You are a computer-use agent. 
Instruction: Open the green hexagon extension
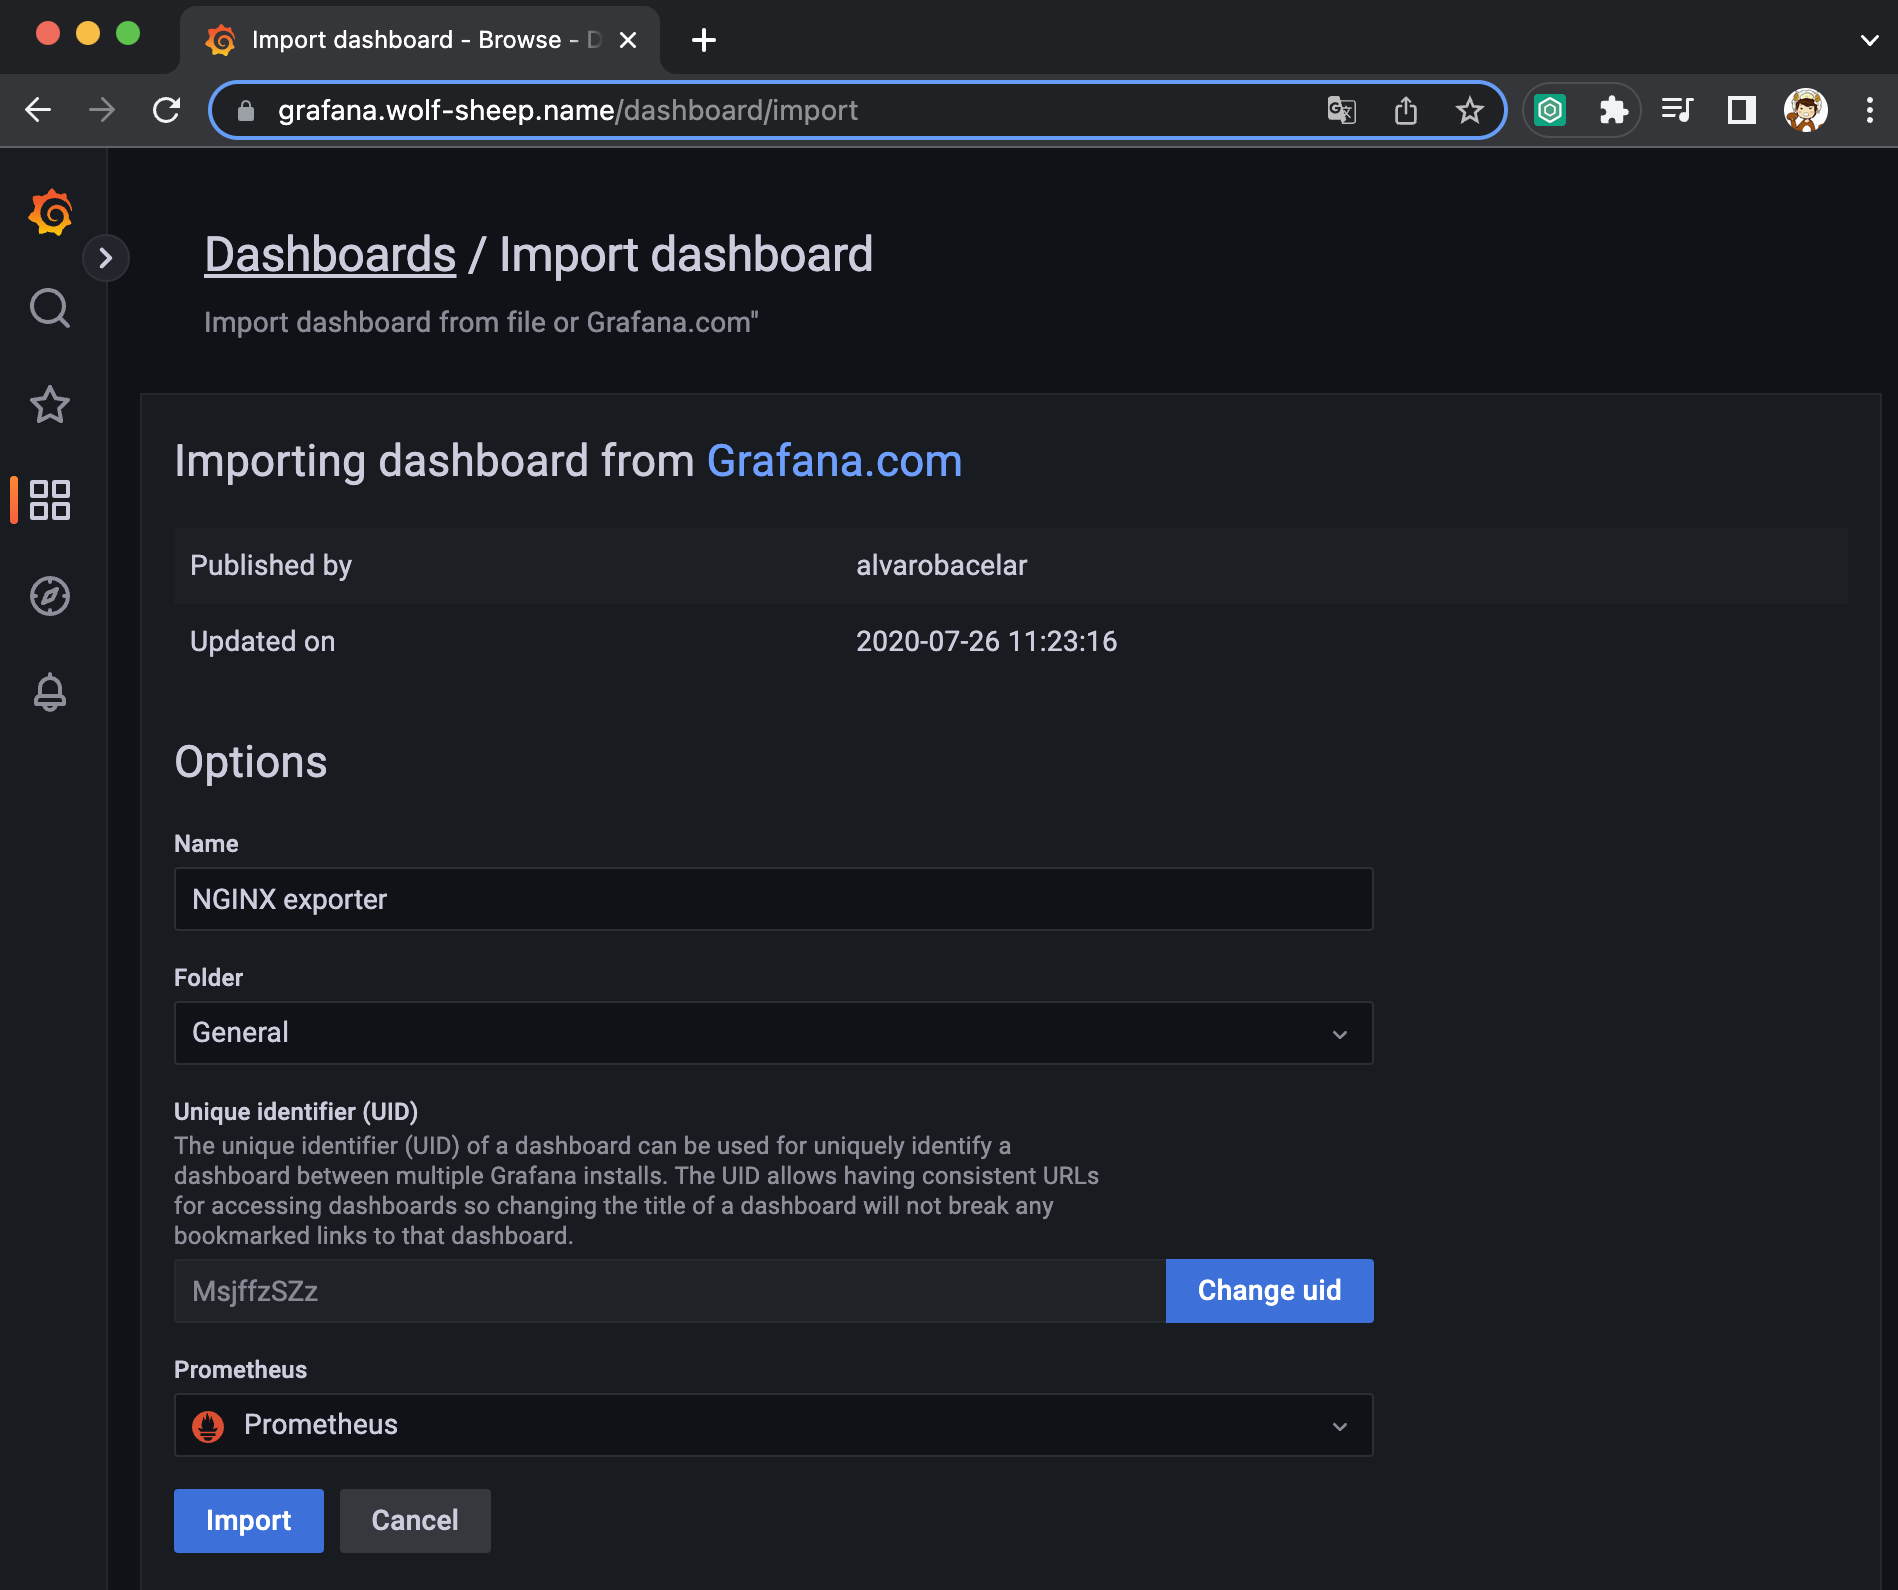click(x=1550, y=110)
